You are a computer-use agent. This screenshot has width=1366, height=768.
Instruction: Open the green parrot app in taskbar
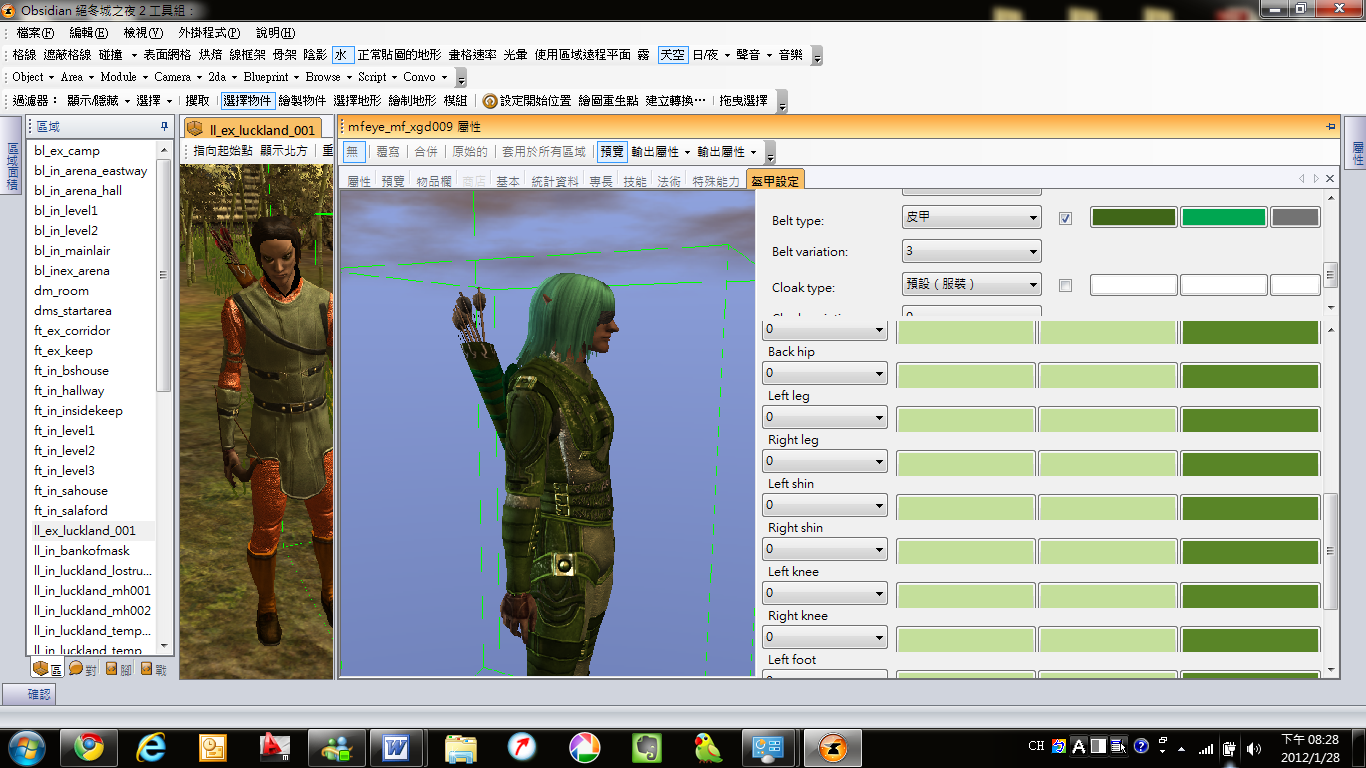click(708, 747)
